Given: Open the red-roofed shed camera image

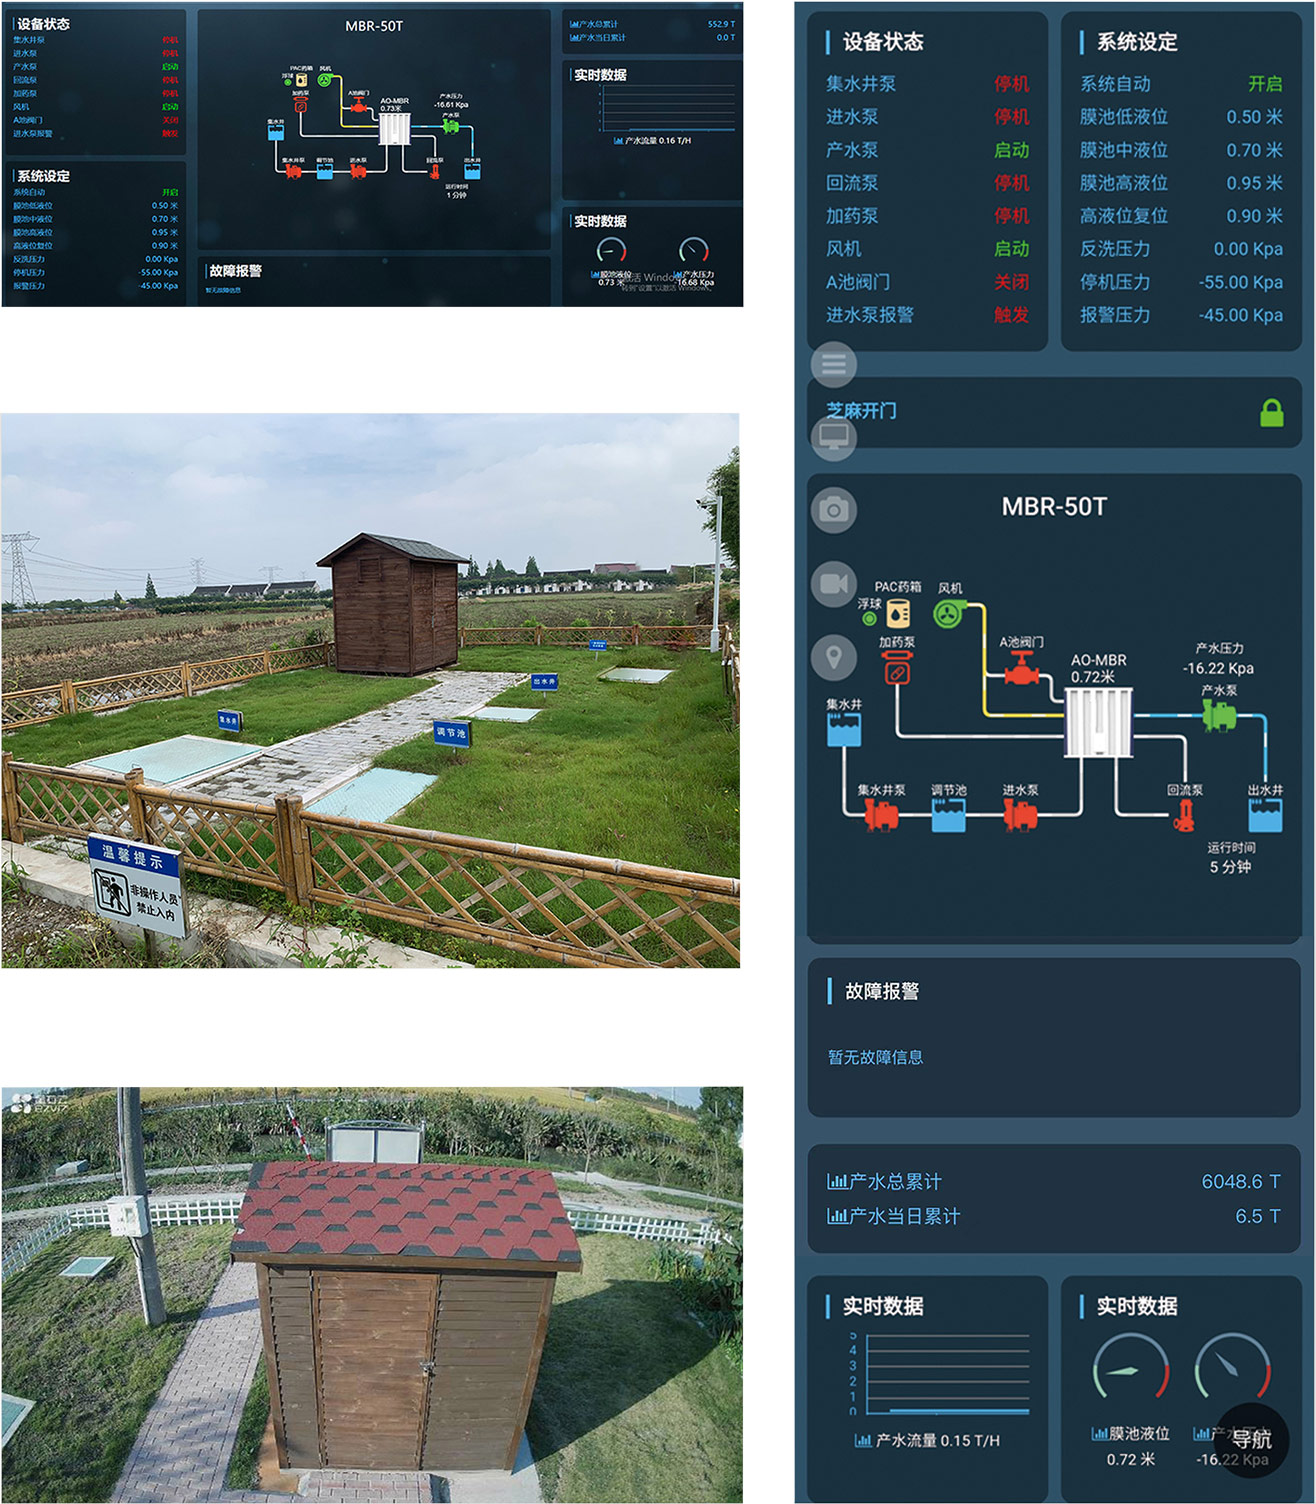Looking at the screenshot, I should (x=371, y=1294).
